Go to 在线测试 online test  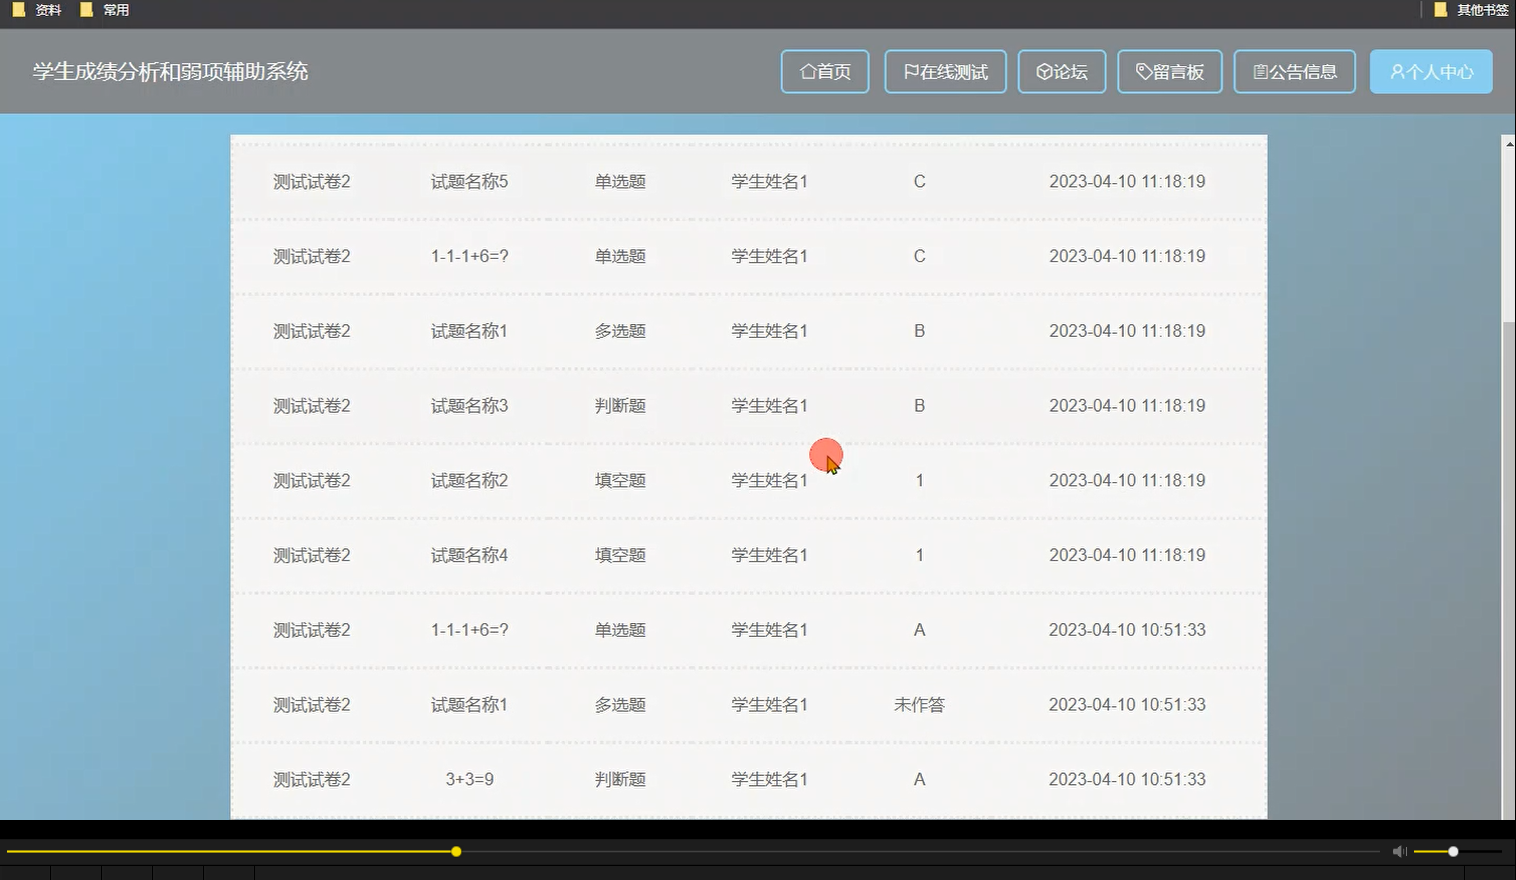[x=945, y=72]
